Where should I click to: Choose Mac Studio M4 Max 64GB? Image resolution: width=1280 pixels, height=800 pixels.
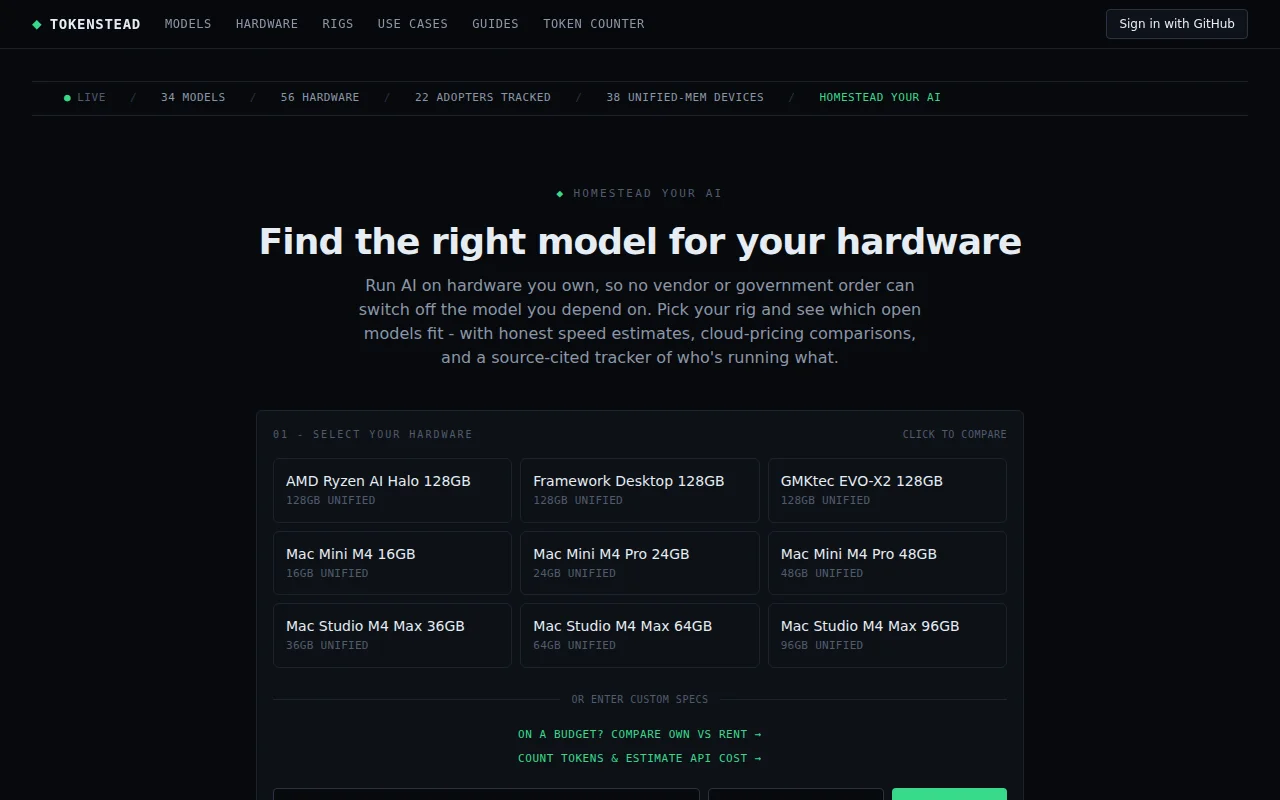[x=640, y=635]
